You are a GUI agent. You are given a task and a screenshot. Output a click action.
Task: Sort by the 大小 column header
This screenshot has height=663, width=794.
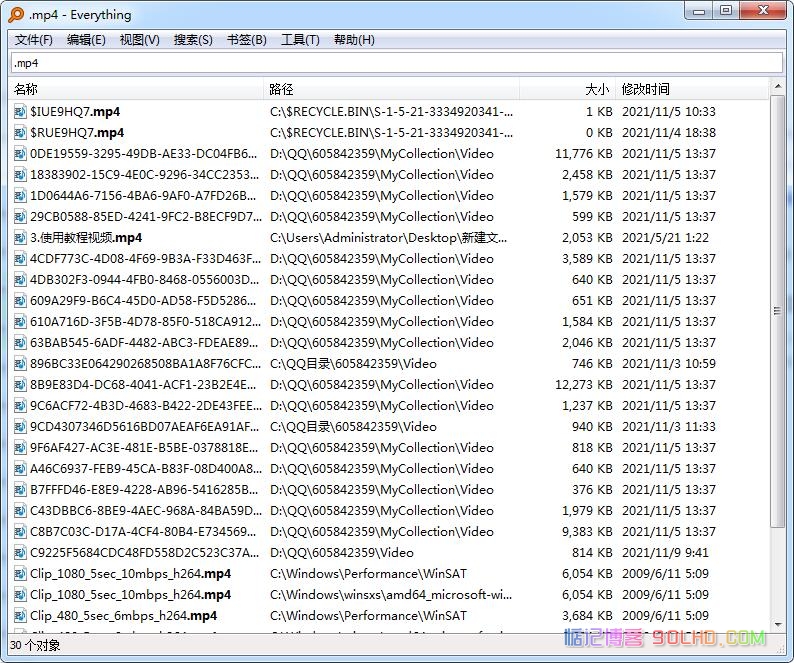tap(567, 89)
